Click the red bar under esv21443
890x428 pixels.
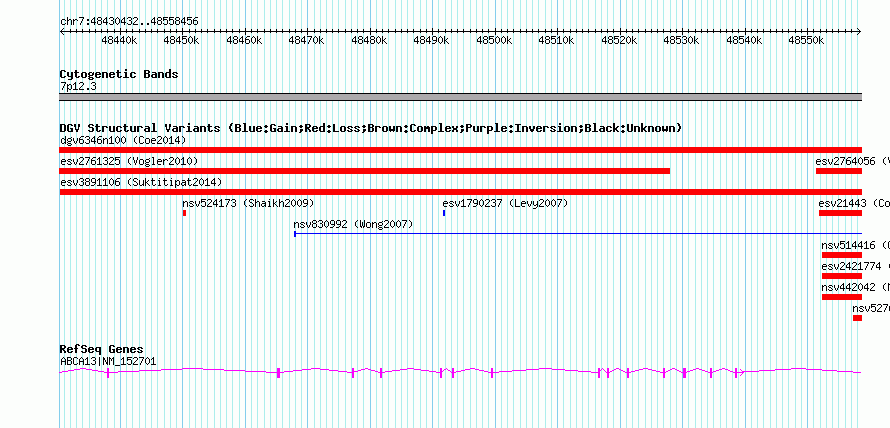point(841,213)
